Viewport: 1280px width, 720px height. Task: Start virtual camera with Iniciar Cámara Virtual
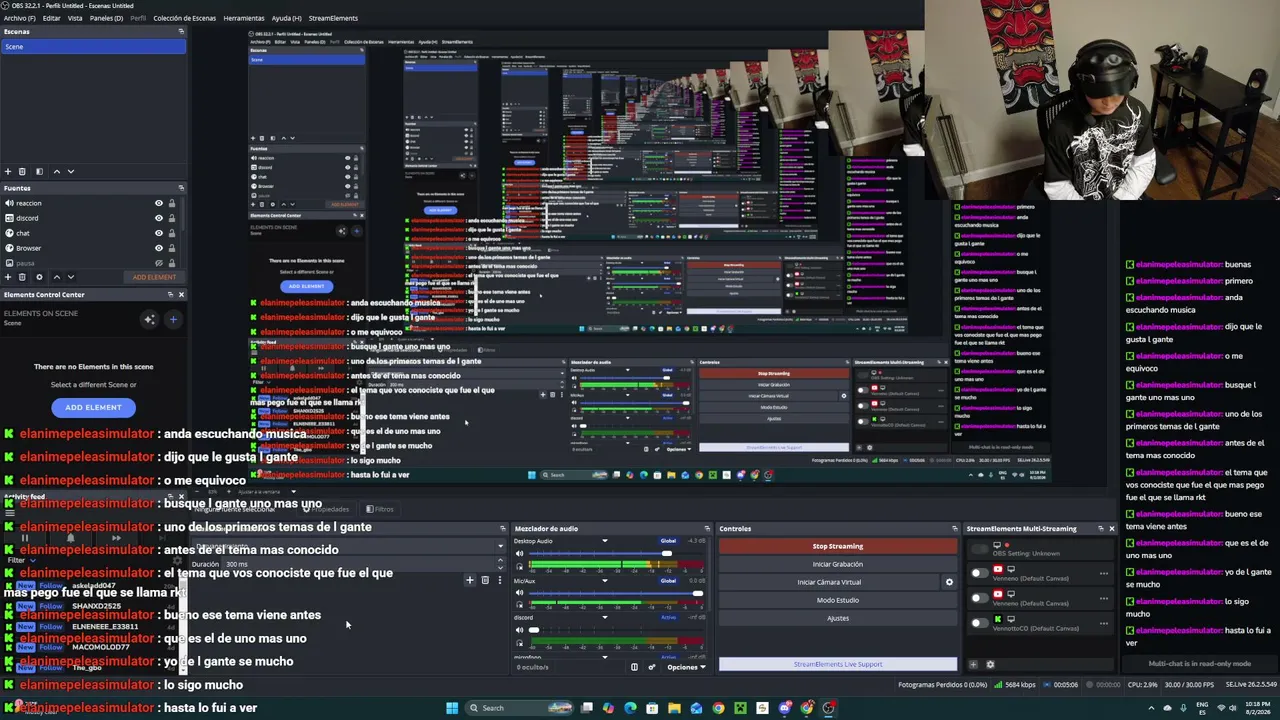[829, 582]
